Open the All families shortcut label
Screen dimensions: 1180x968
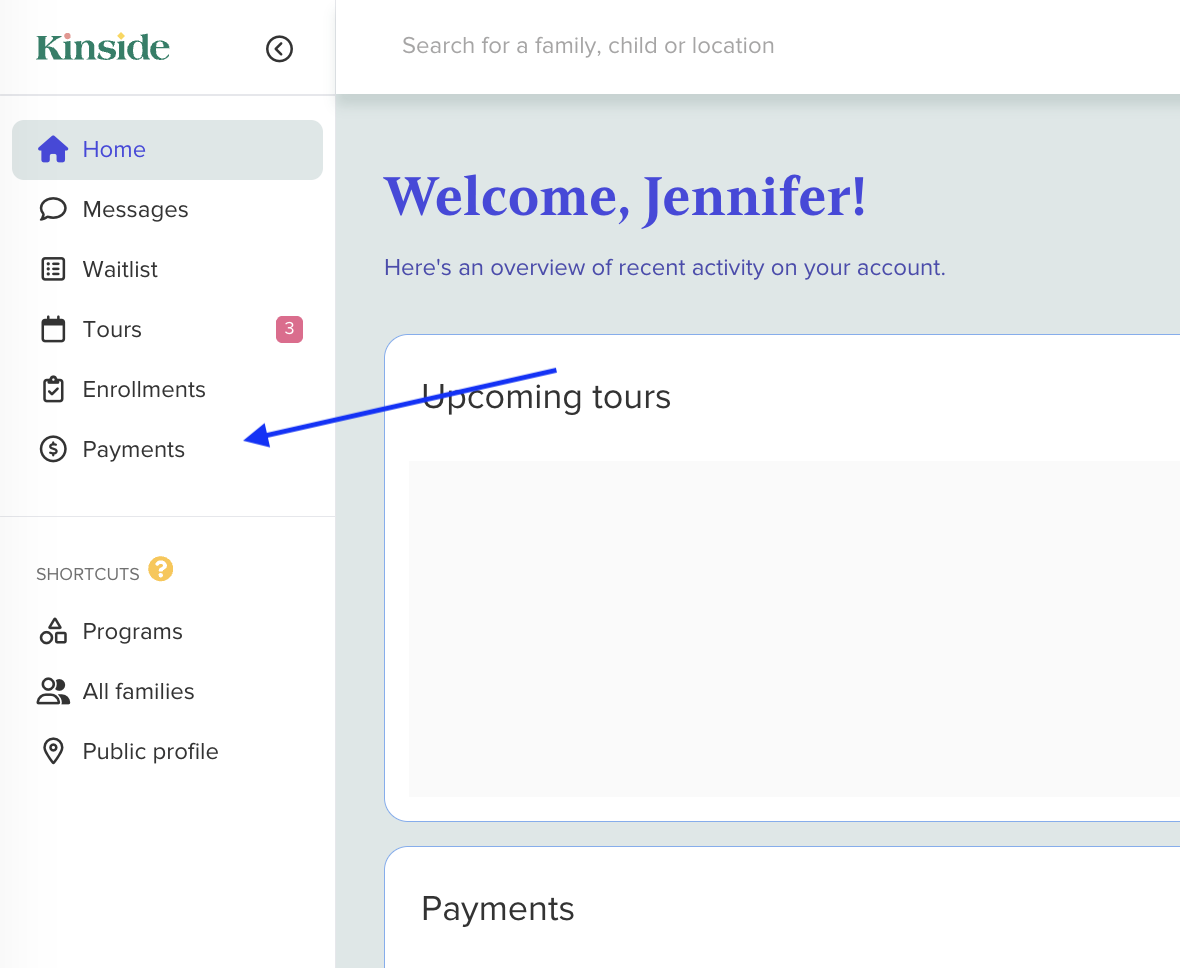click(x=138, y=691)
